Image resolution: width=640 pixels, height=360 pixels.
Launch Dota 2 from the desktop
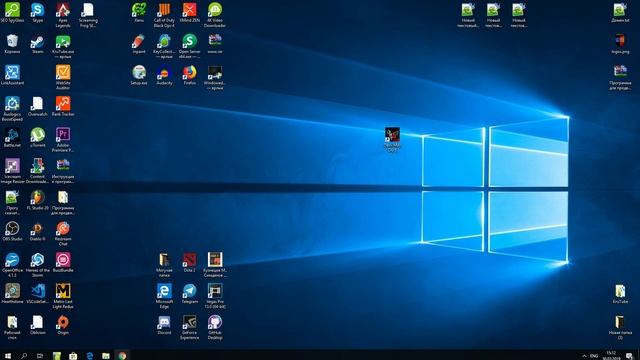pyautogui.click(x=189, y=263)
